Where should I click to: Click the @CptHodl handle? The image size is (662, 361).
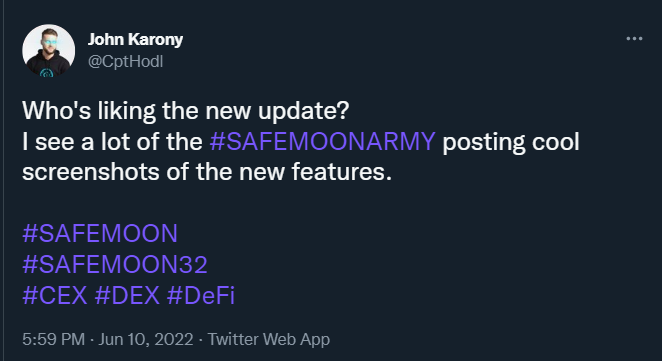coord(125,62)
